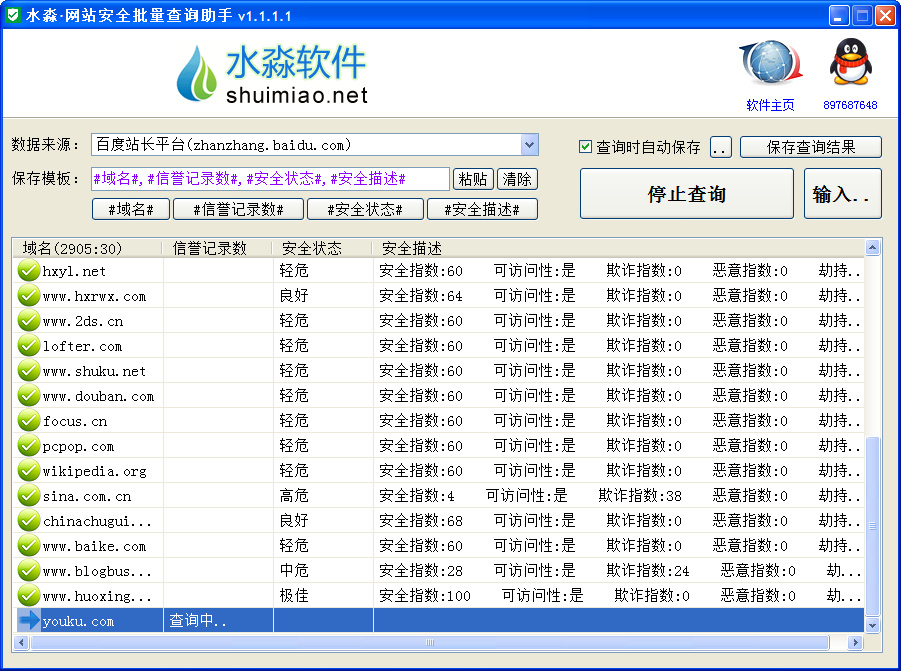Click the 粘贴 paste button
This screenshot has height=671, width=901.
pyautogui.click(x=472, y=177)
